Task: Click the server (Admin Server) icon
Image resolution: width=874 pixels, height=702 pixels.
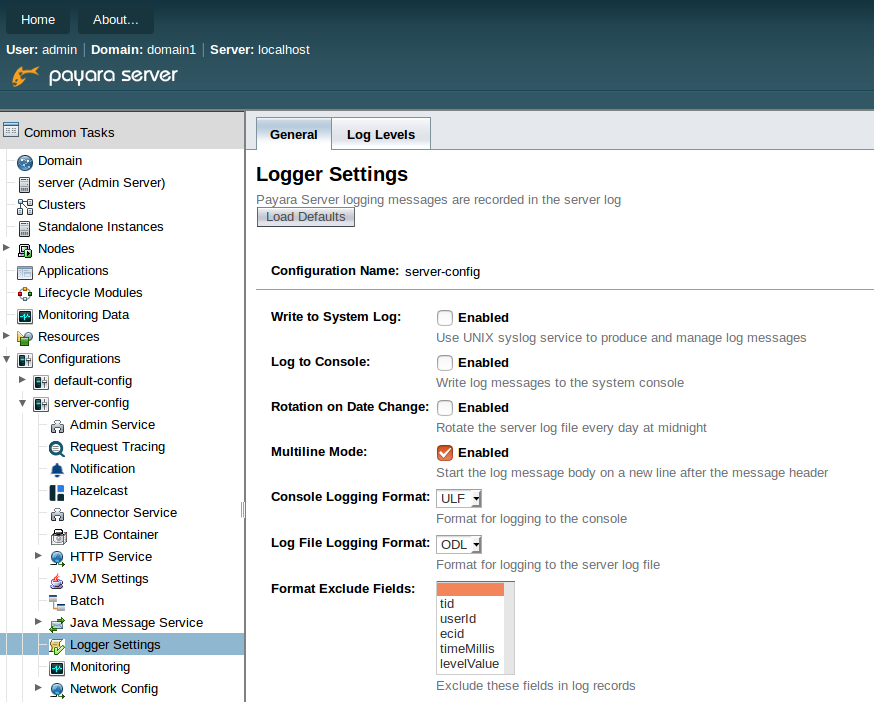Action: [x=25, y=184]
